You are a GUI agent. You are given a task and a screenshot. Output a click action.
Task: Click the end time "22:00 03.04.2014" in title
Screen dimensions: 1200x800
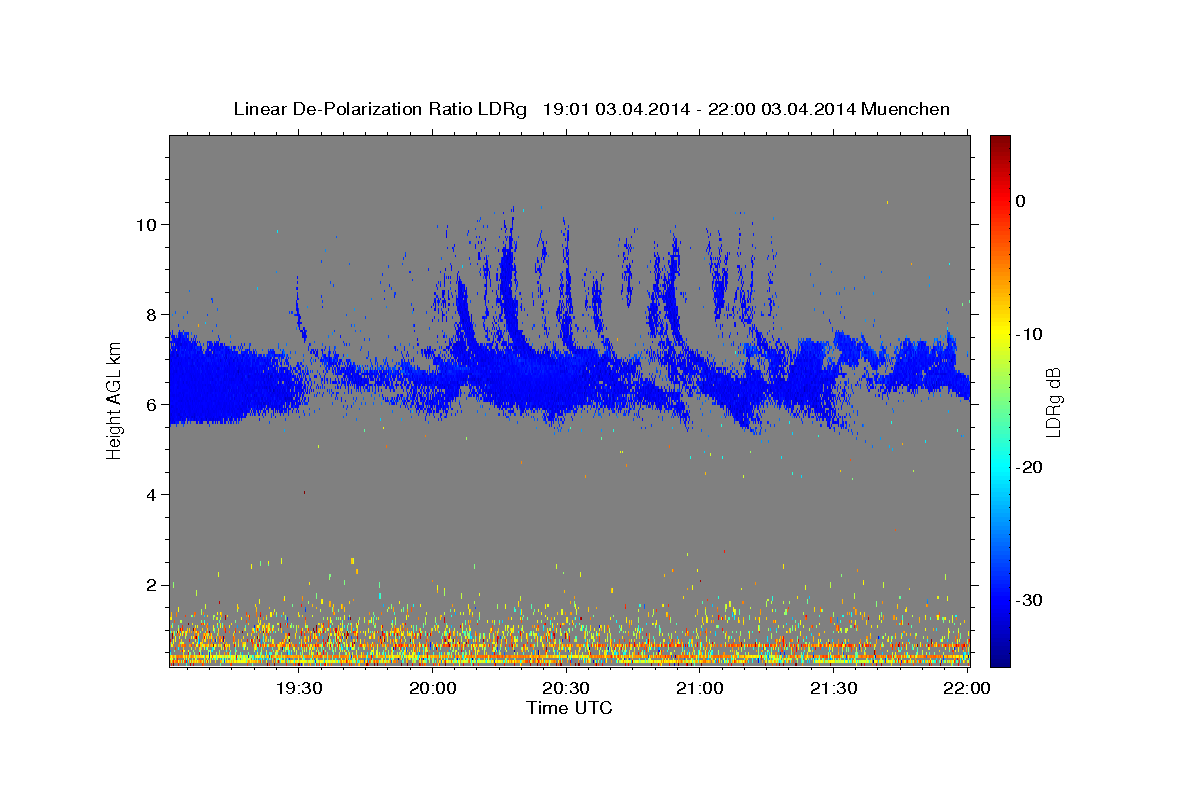click(782, 109)
